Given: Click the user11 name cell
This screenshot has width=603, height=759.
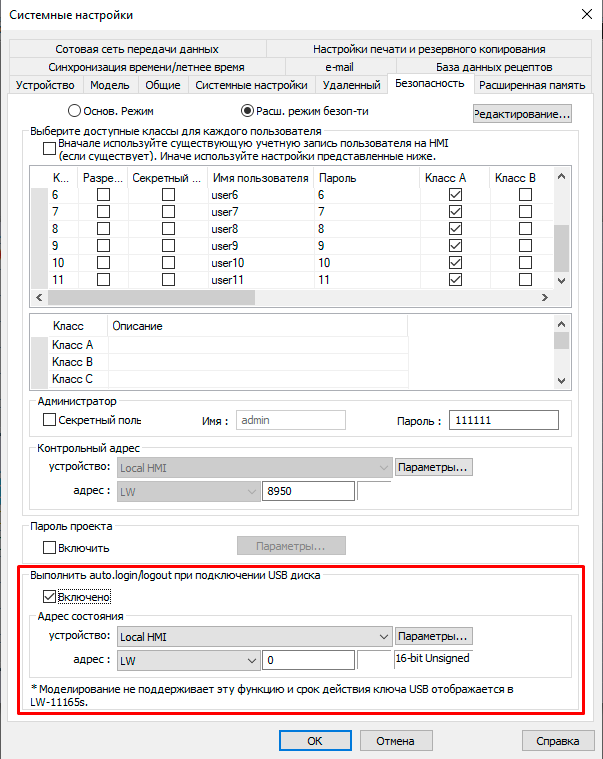Looking at the screenshot, I should pos(261,279).
